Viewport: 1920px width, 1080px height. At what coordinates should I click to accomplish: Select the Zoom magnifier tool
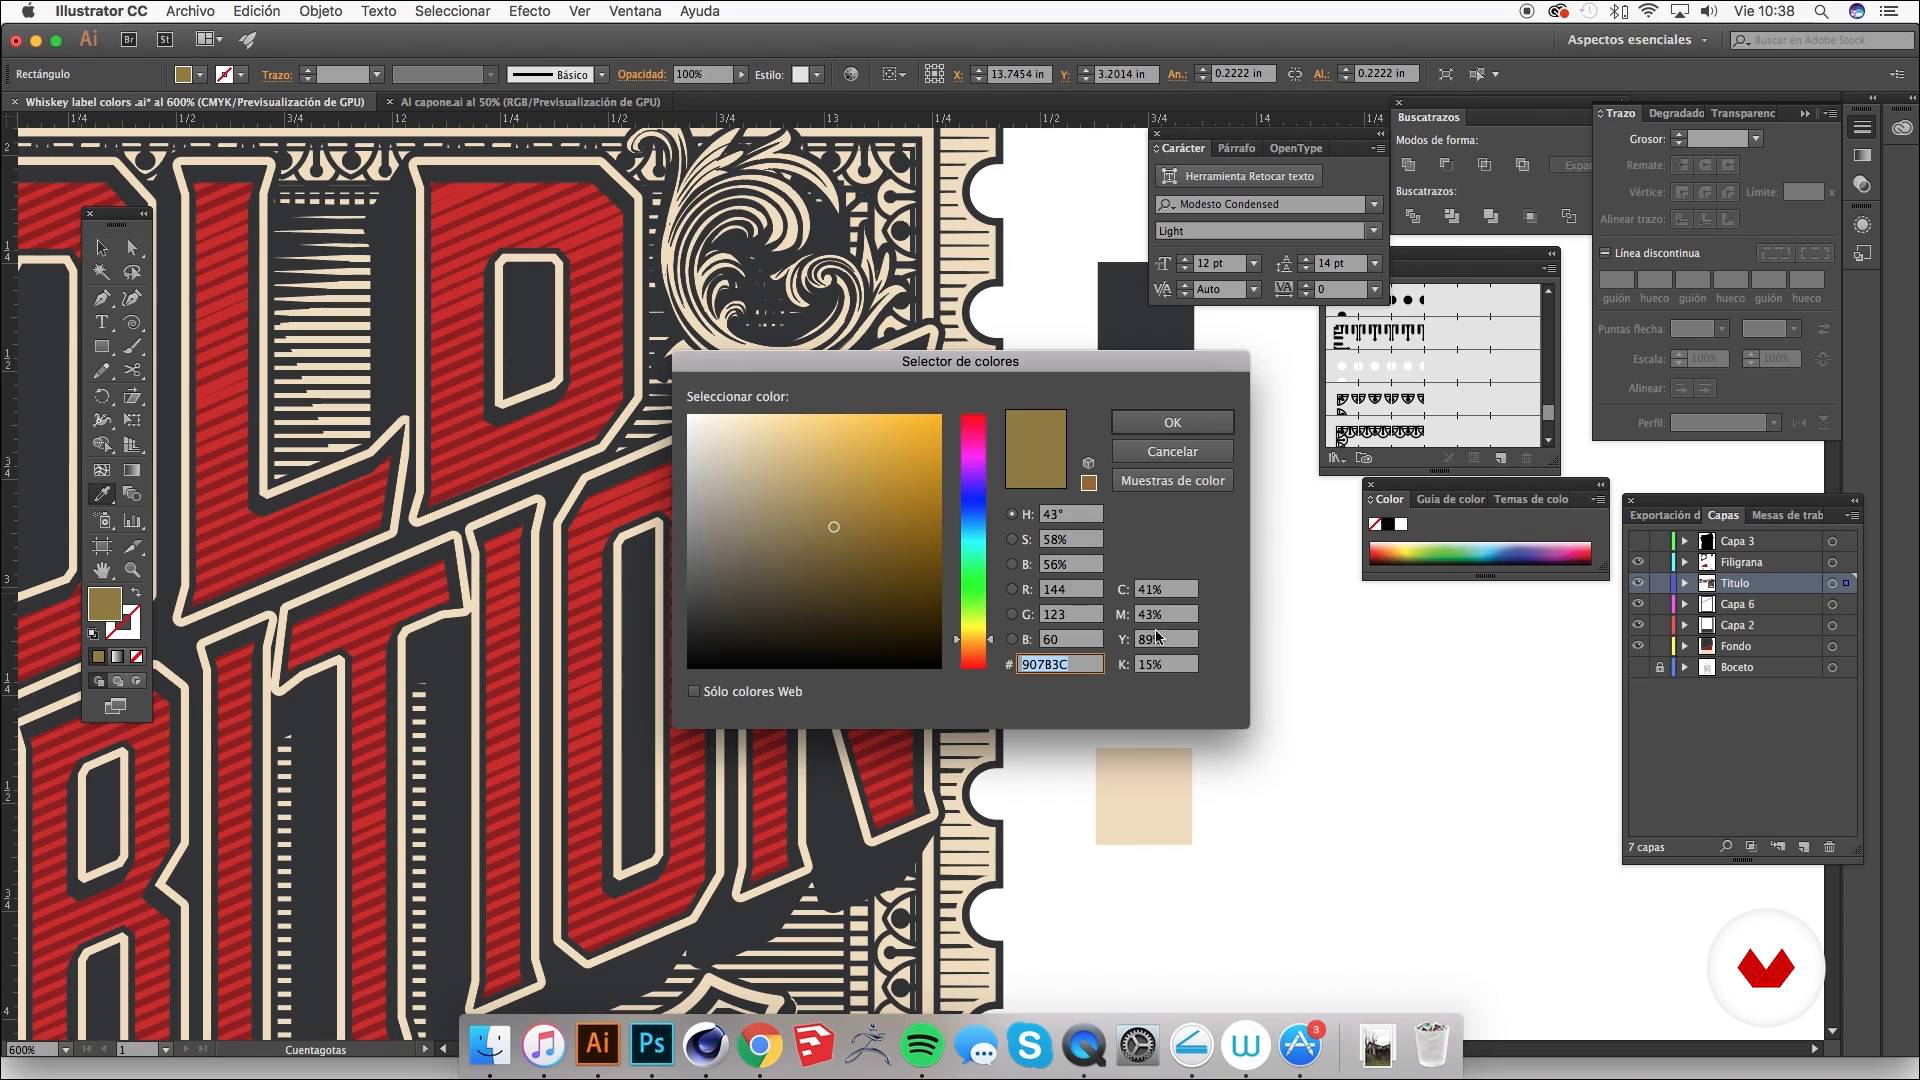click(132, 570)
